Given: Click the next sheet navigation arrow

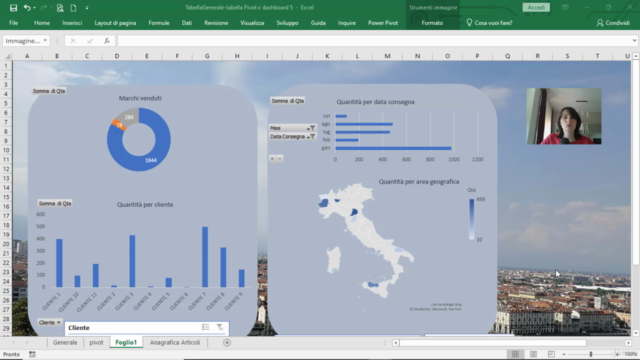Looking at the screenshot, I should (x=27, y=343).
